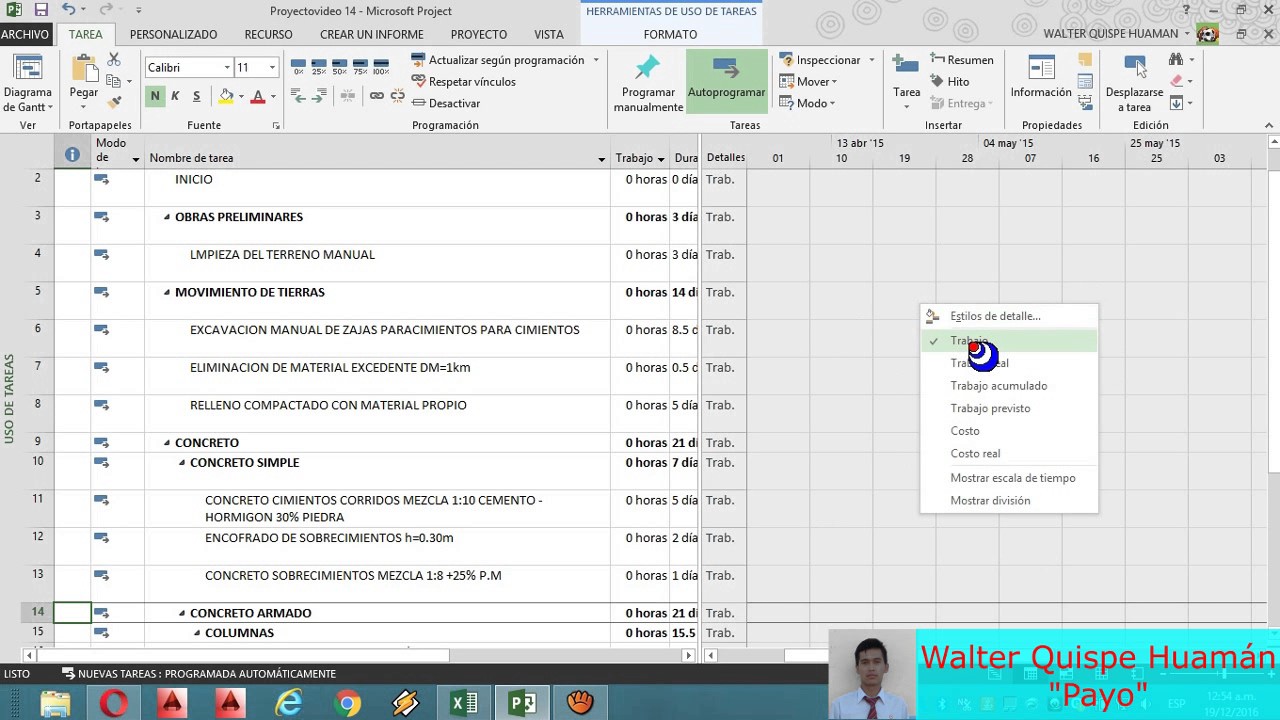Mark task 75% complete
Viewport: 1280px width, 720px height.
(360, 68)
